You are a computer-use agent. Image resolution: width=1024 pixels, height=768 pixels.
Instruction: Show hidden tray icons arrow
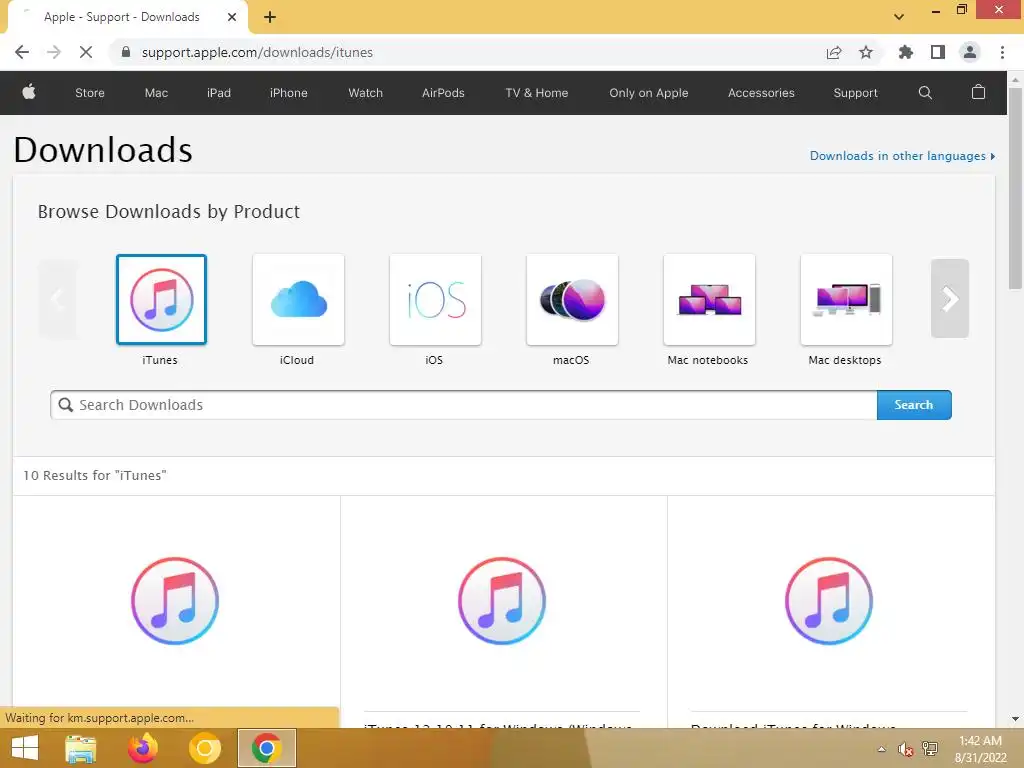coord(882,749)
